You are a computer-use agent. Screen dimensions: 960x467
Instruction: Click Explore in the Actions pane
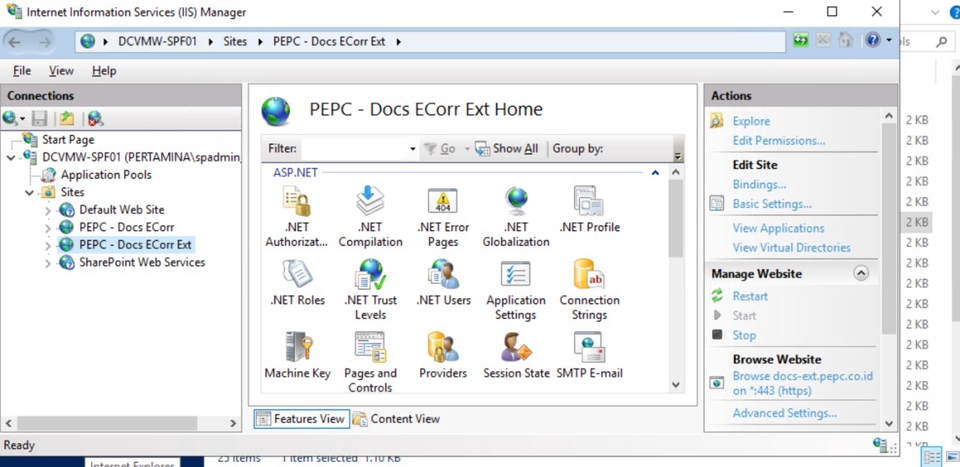(x=751, y=121)
